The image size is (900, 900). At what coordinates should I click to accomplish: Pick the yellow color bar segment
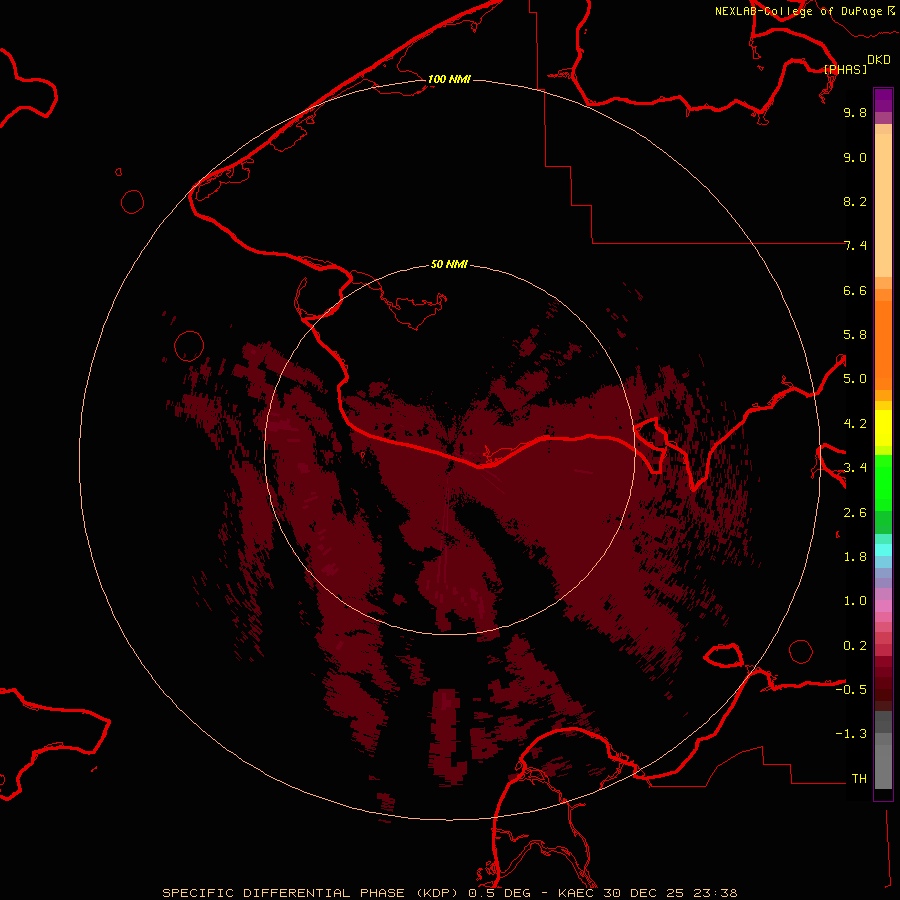pyautogui.click(x=883, y=428)
